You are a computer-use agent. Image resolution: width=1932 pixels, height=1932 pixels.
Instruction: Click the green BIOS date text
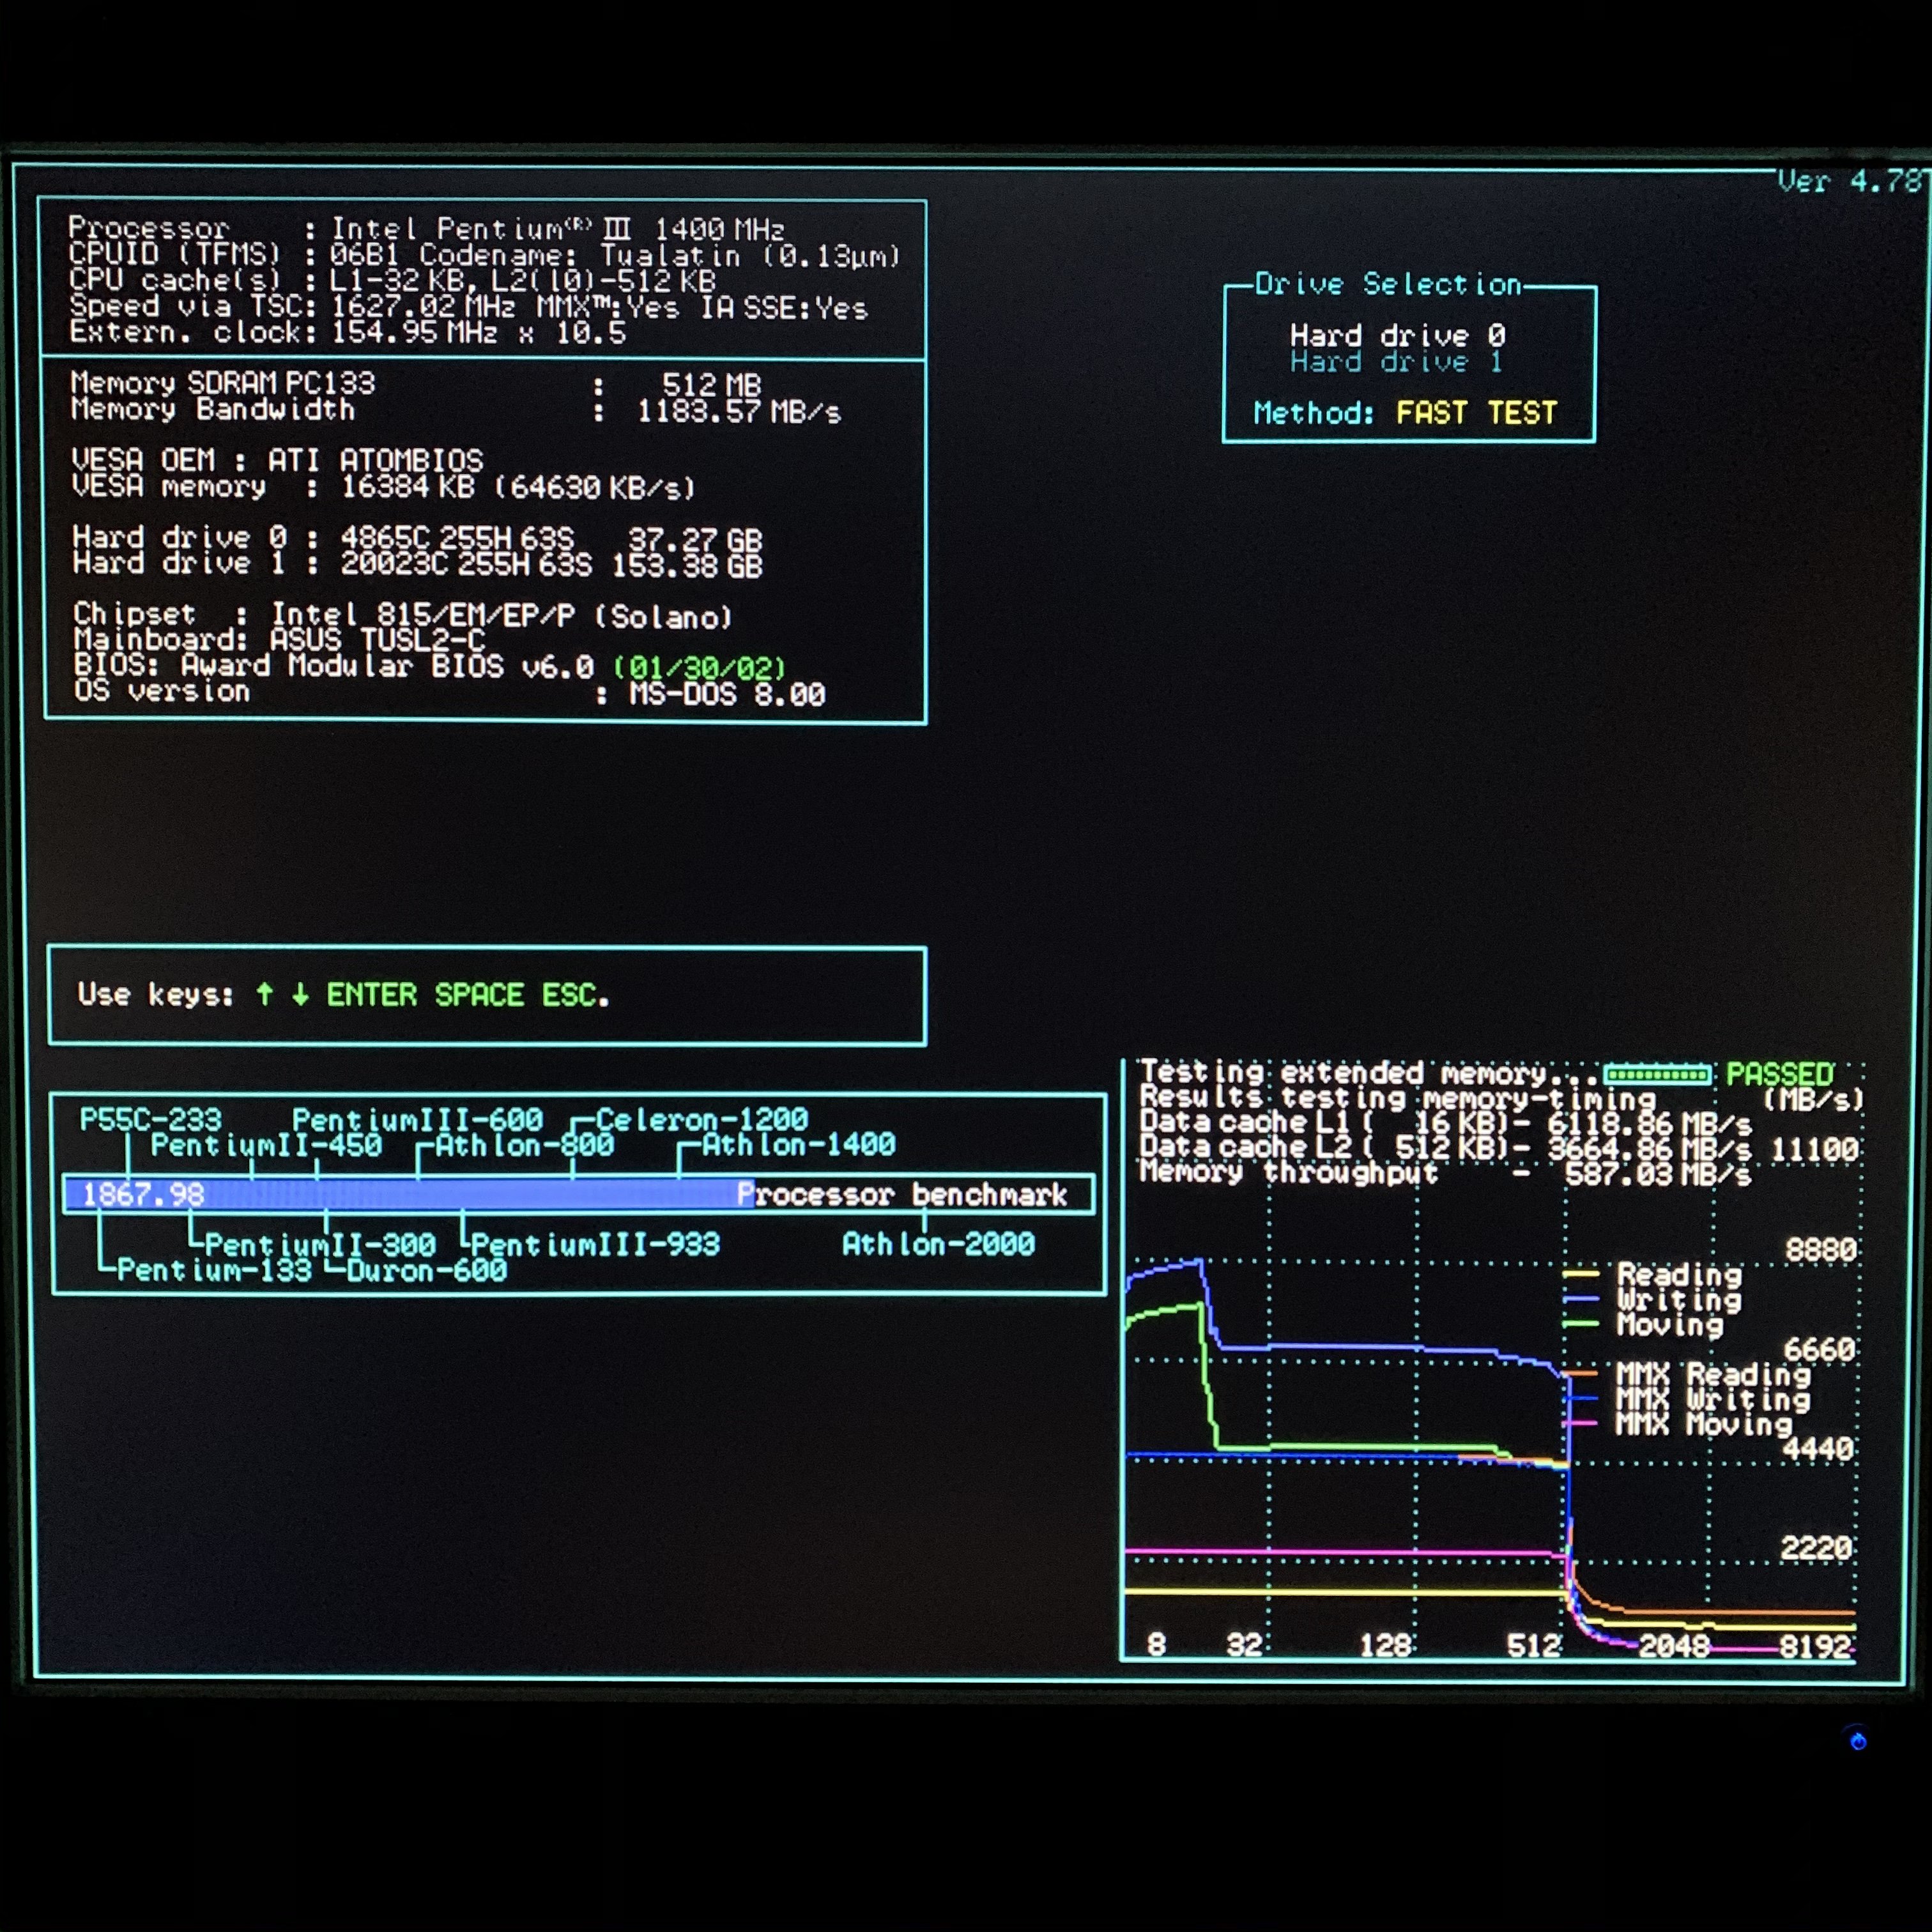pyautogui.click(x=700, y=667)
